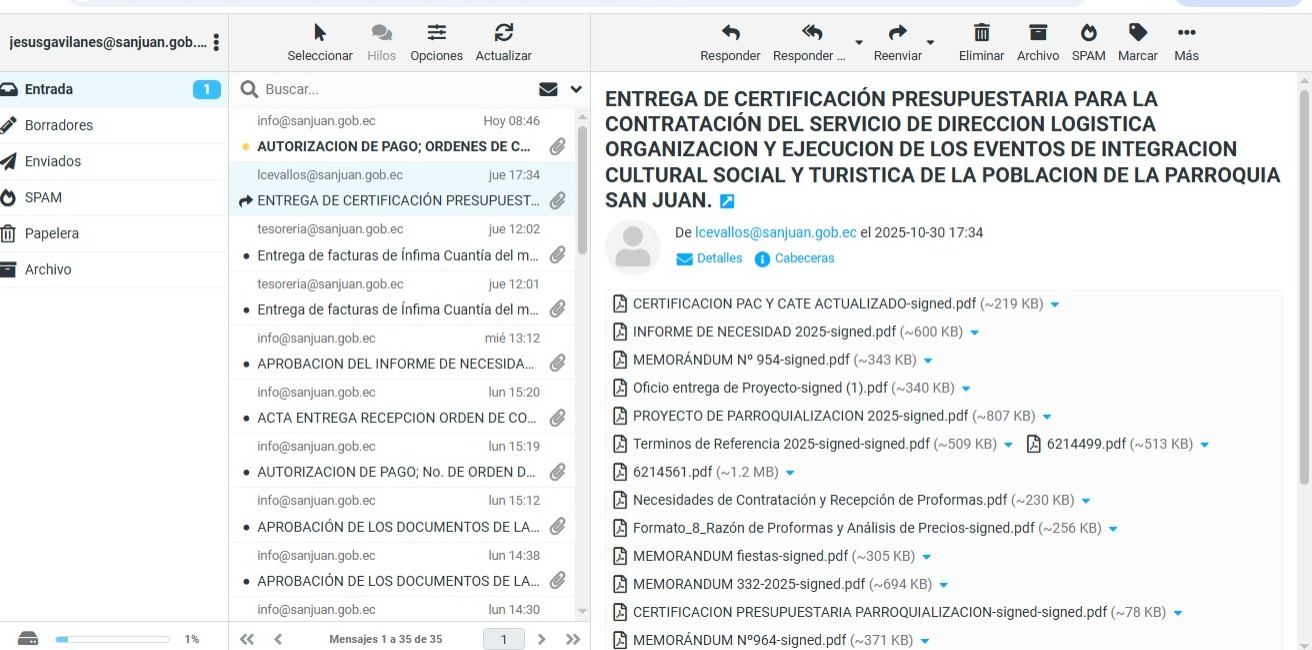This screenshot has width=1312, height=650.
Task: Mark message as SPAM in toolbar
Action: (x=1088, y=34)
